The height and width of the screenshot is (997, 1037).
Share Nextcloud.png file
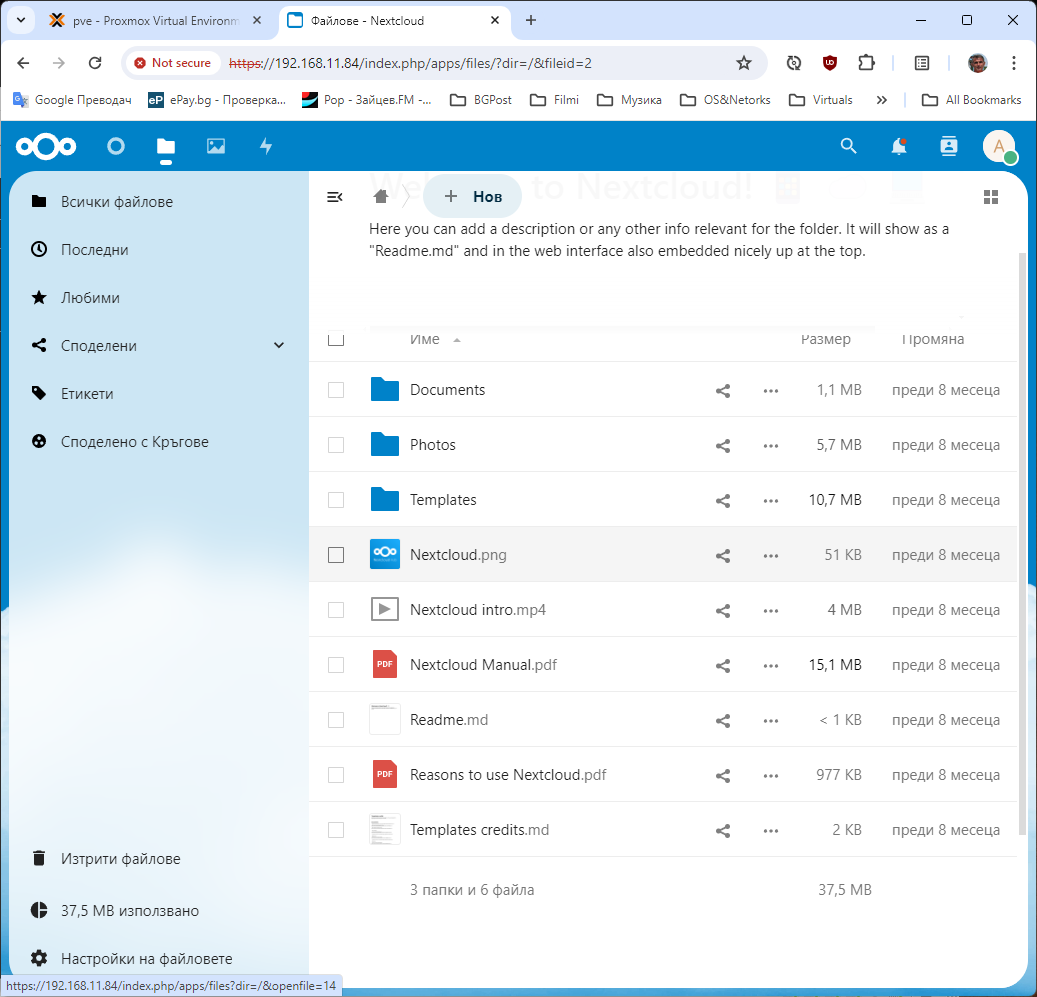pyautogui.click(x=723, y=555)
